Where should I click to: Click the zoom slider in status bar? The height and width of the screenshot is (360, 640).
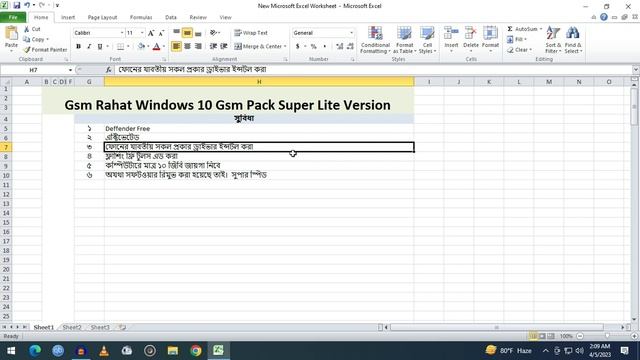tap(607, 336)
